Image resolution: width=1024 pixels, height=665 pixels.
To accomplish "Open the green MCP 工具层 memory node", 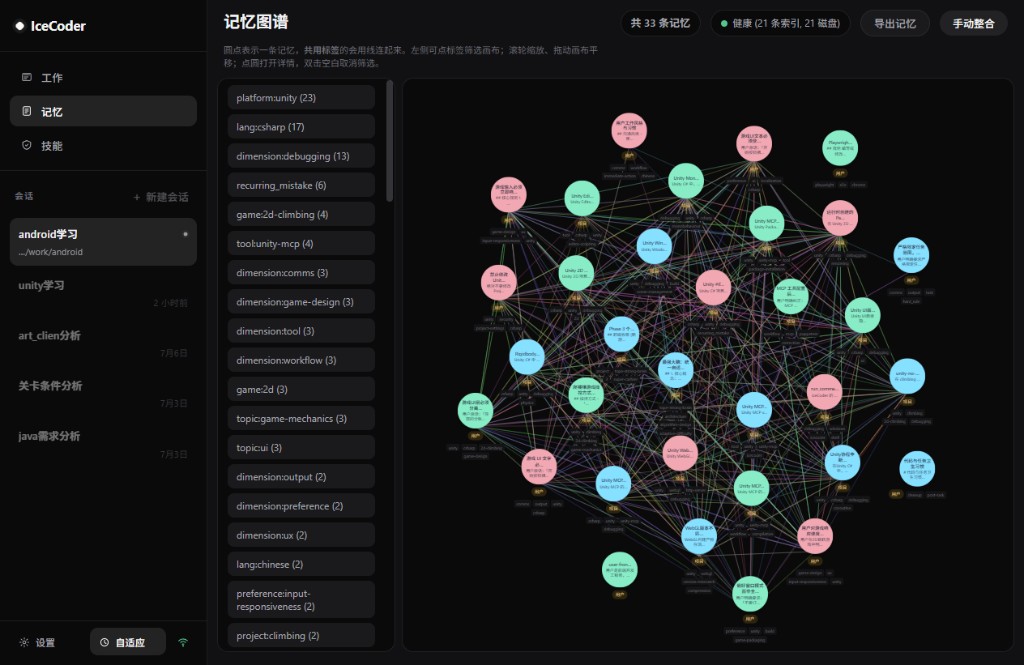I will coord(790,296).
